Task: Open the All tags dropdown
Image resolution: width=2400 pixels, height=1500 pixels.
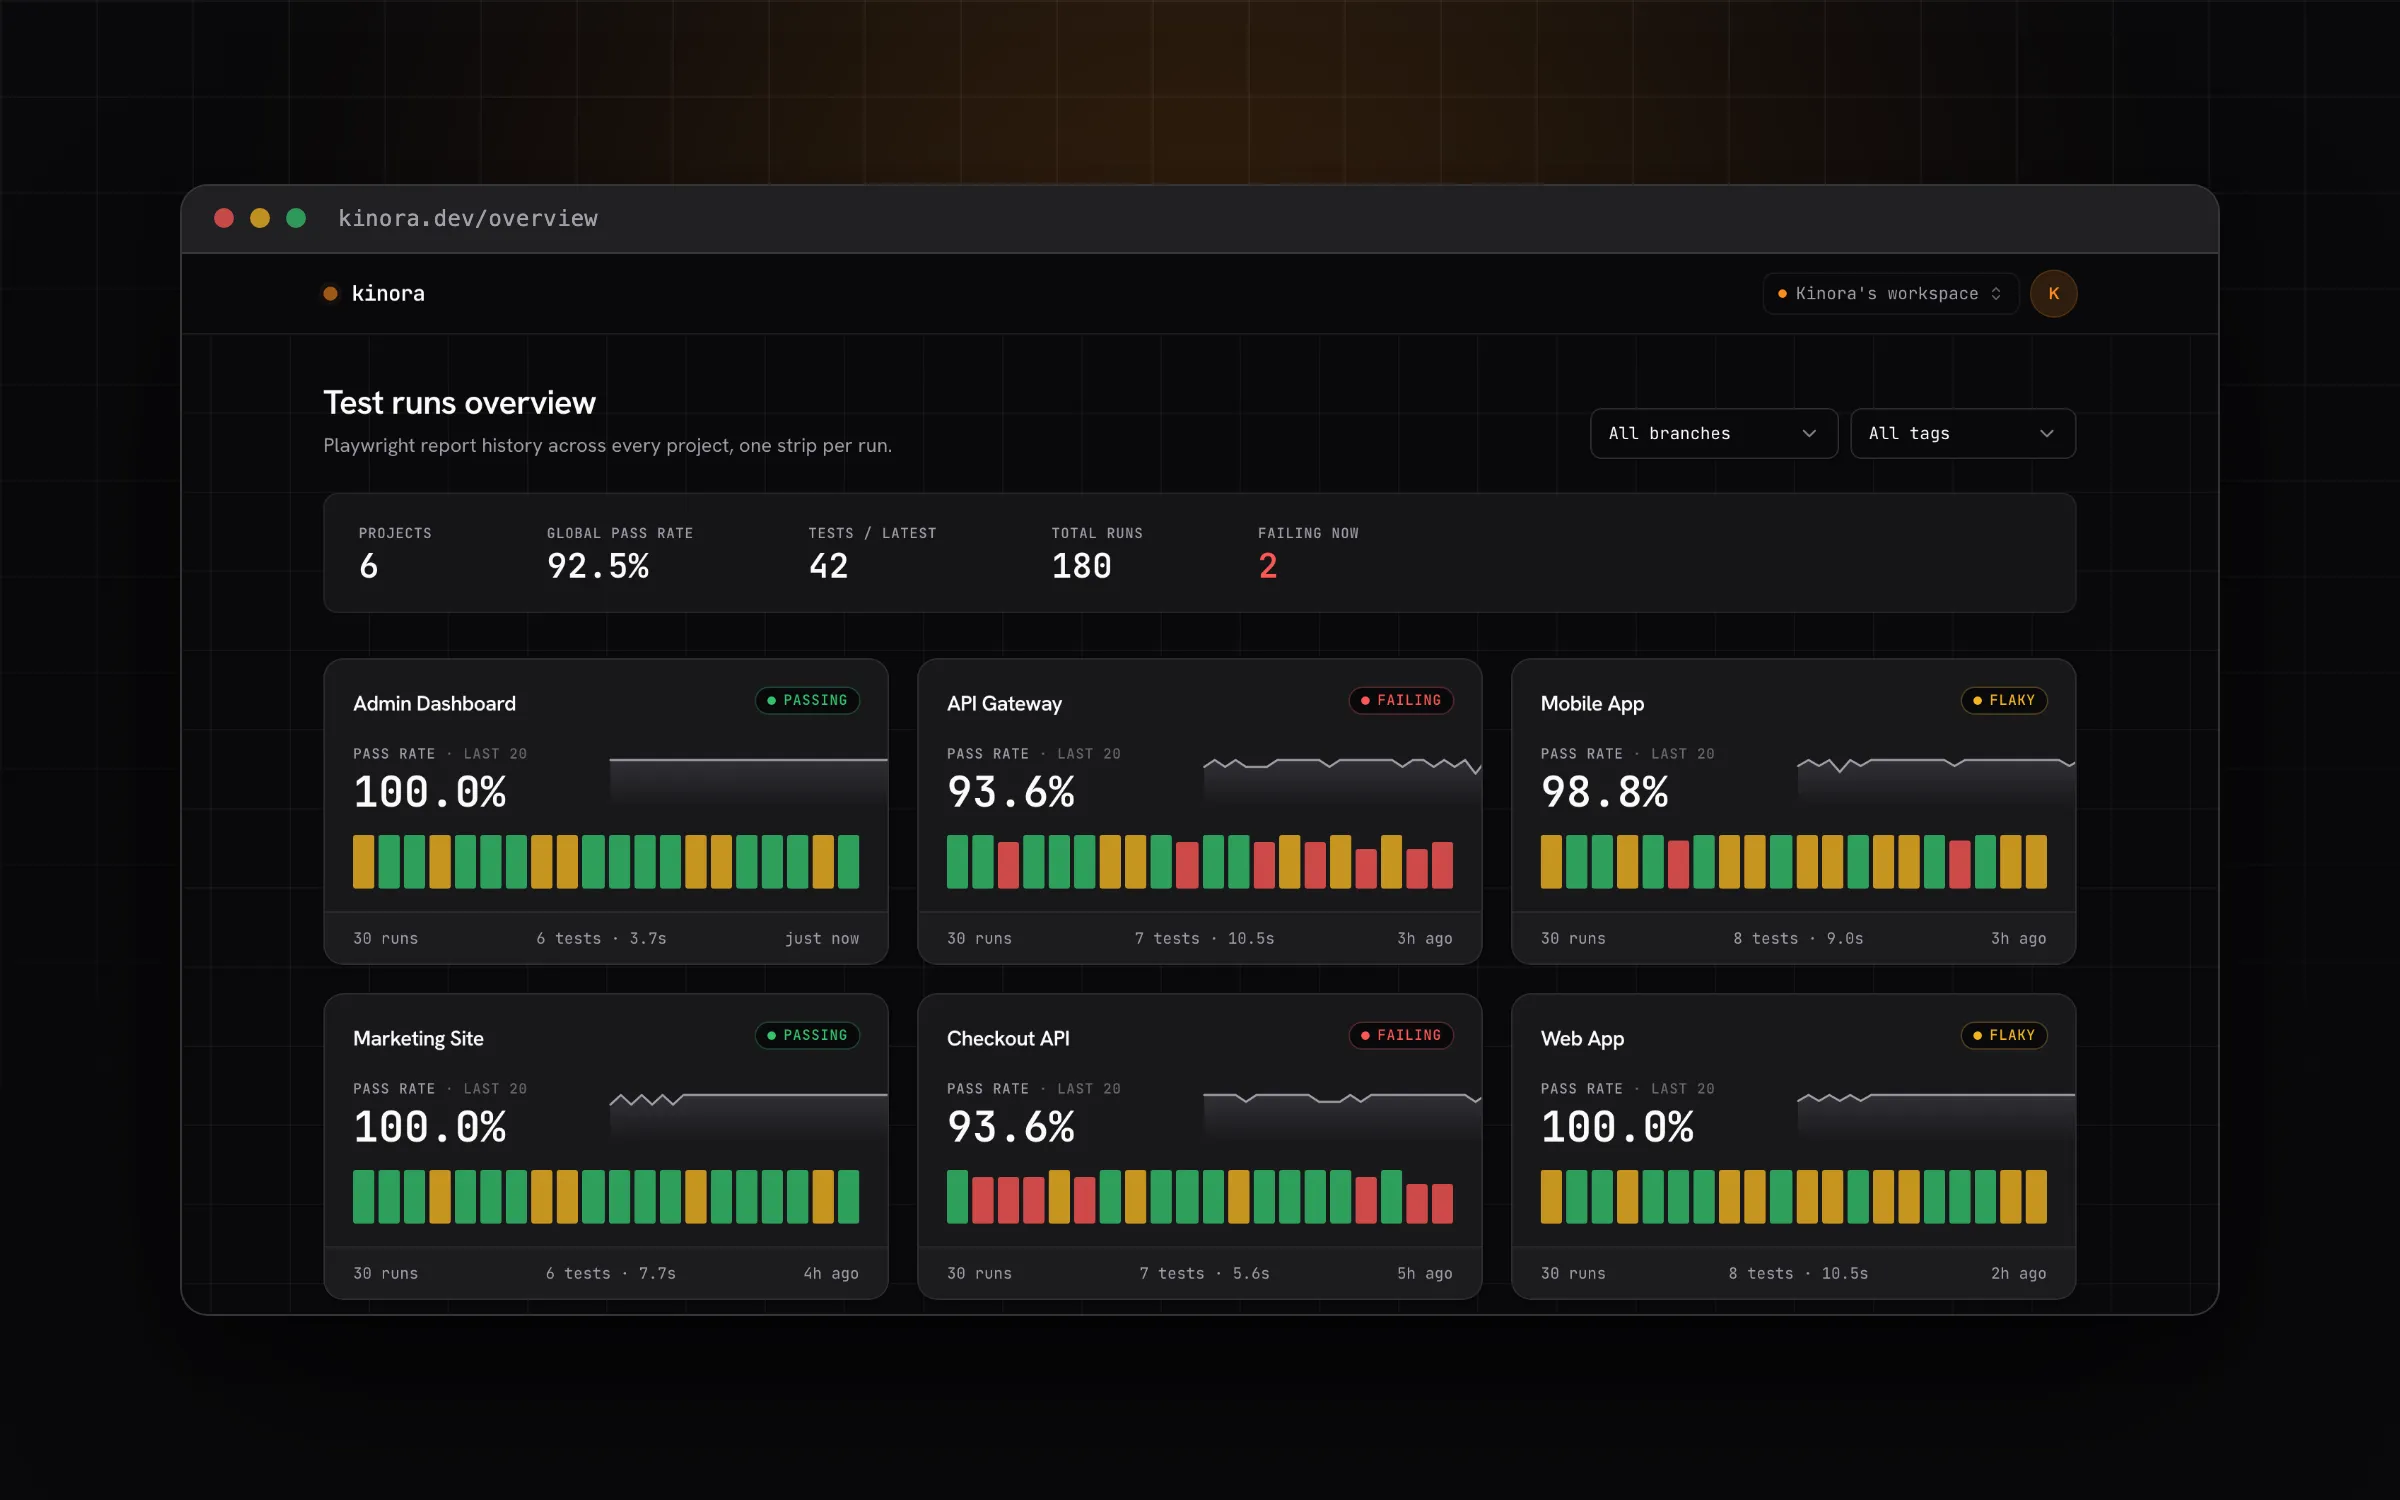Action: pyautogui.click(x=1962, y=433)
